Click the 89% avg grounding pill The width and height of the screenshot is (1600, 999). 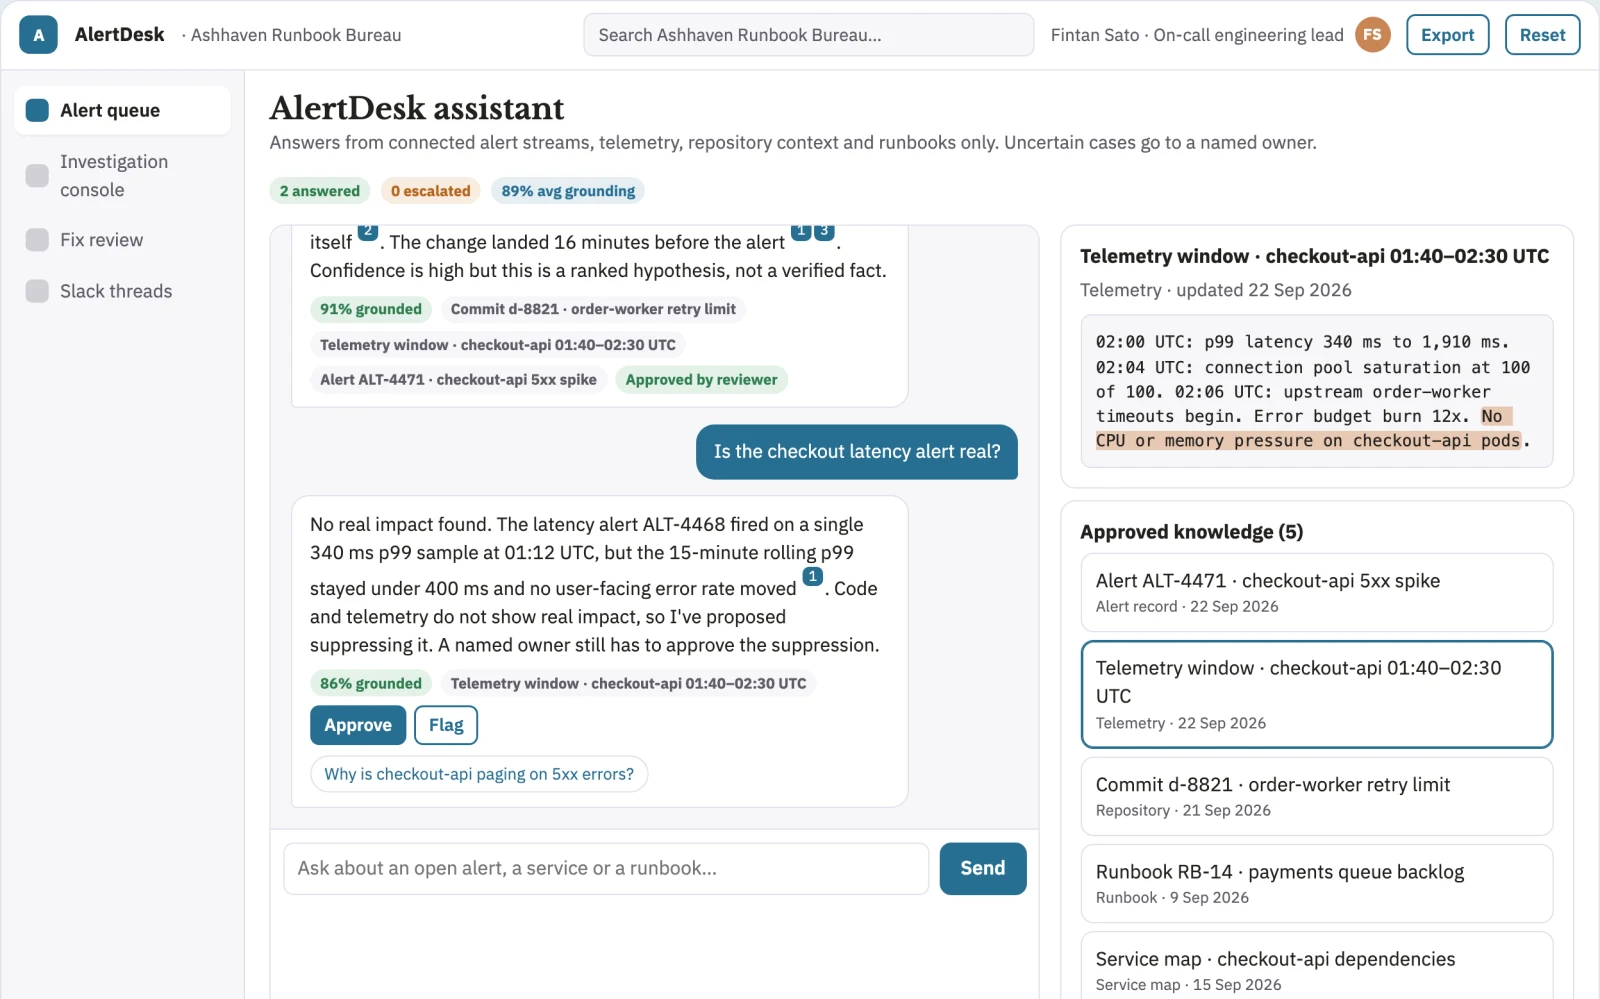(x=568, y=191)
